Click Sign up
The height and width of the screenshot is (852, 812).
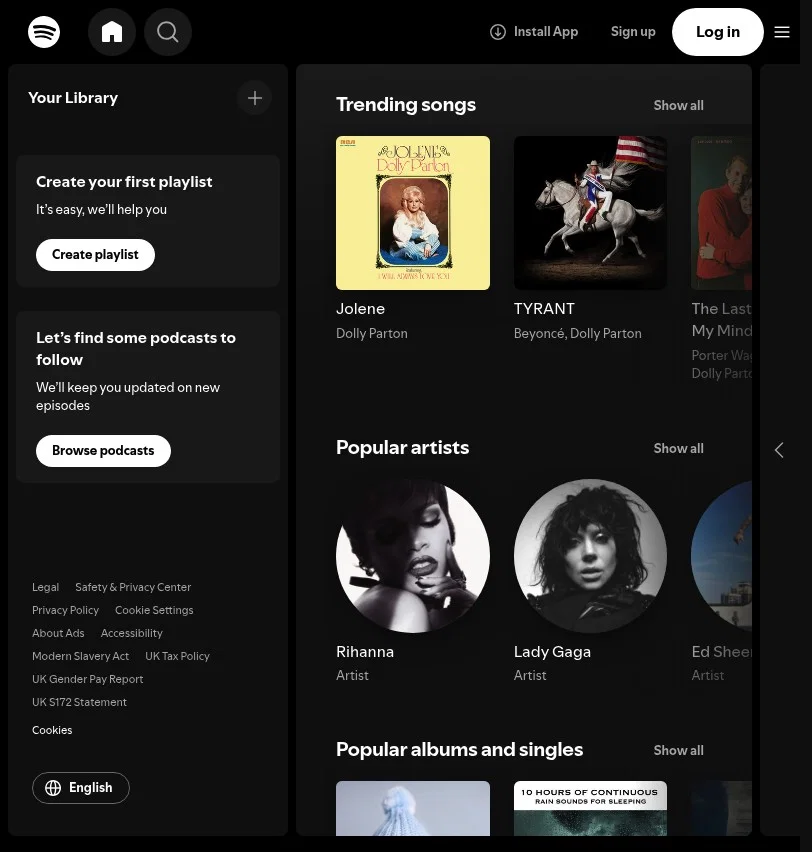[633, 32]
